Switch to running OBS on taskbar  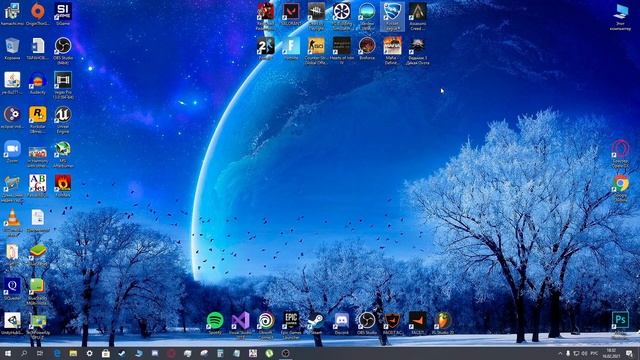tap(286, 353)
